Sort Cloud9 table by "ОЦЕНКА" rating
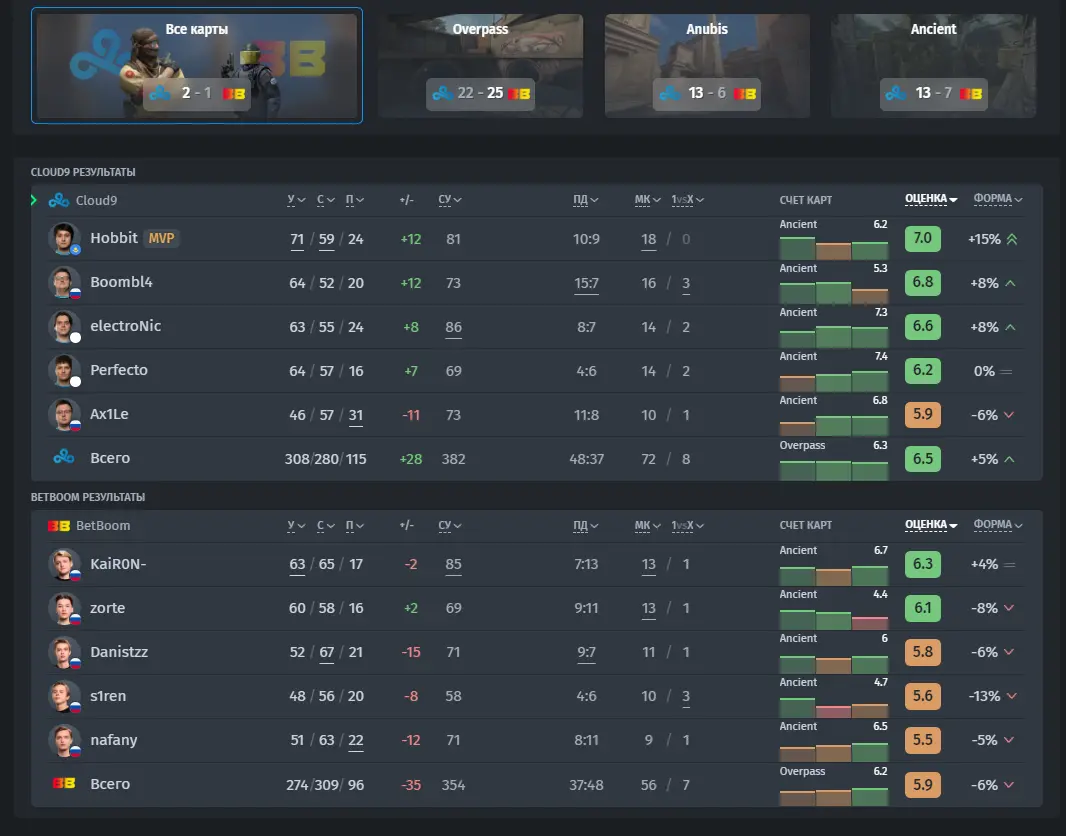Screen dimensions: 1066x836 pos(931,198)
